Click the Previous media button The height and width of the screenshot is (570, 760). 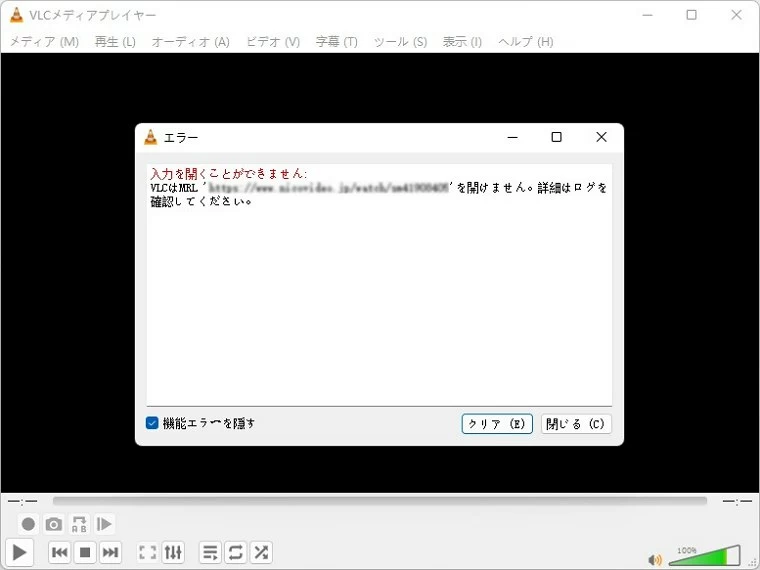[60, 552]
